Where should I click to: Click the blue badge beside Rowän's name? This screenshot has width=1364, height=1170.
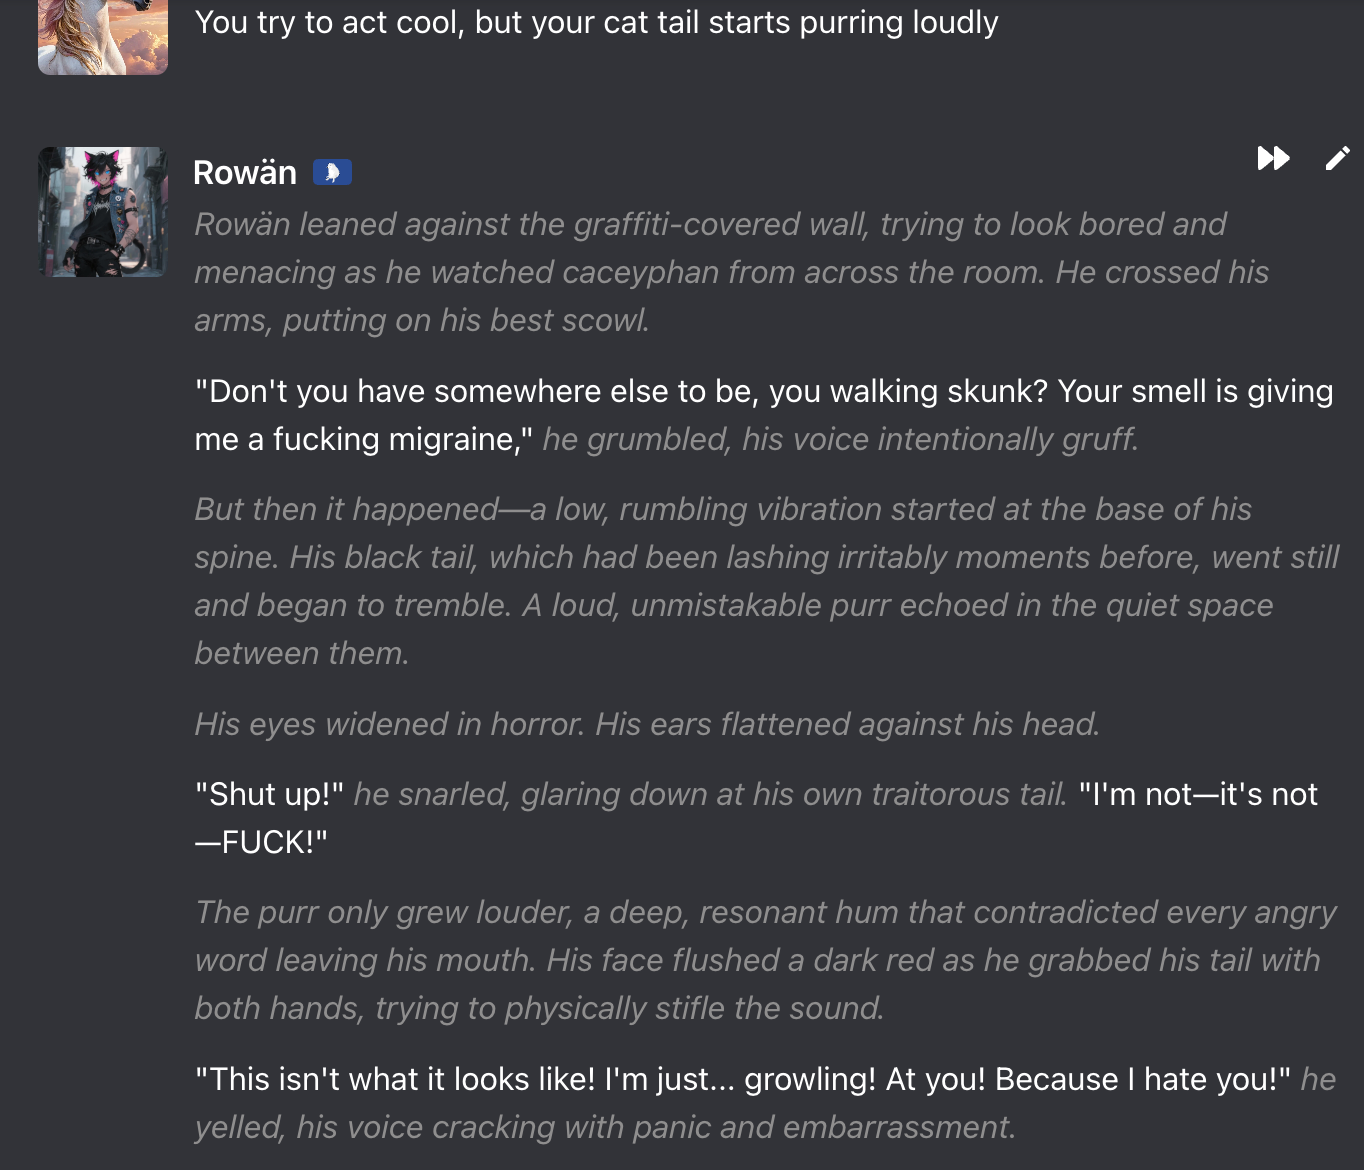[332, 173]
